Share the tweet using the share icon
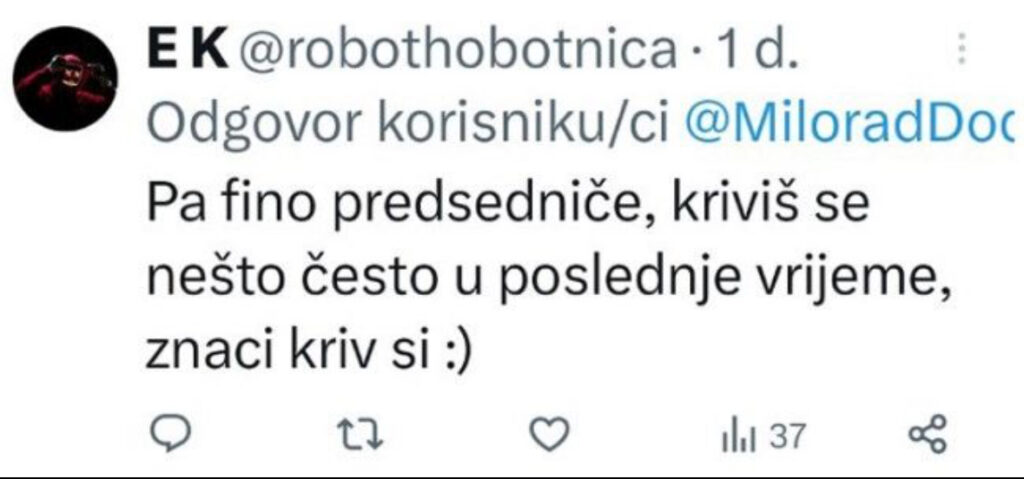1024x479 pixels. point(927,434)
